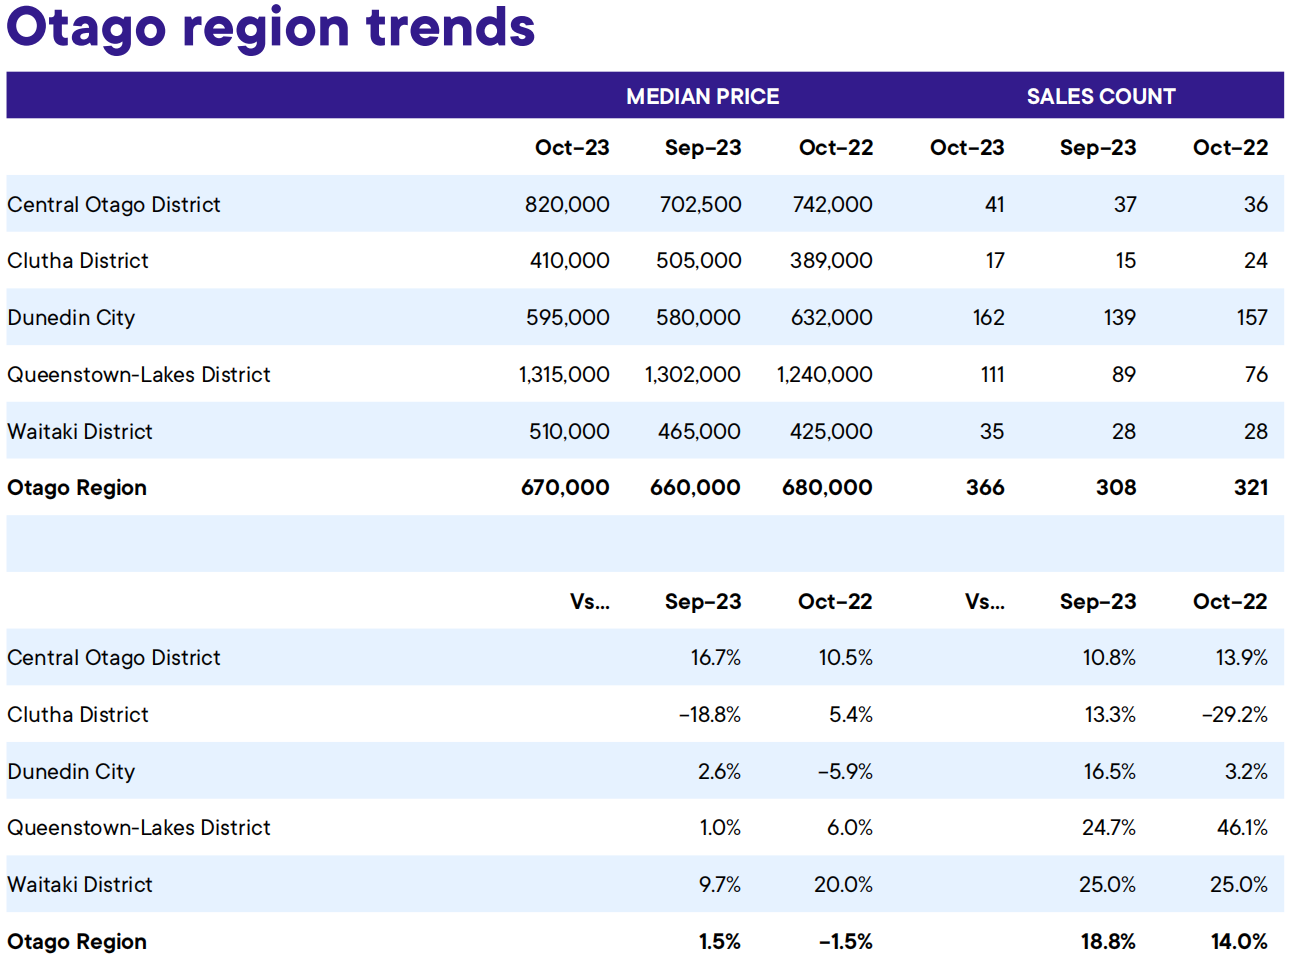This screenshot has width=1291, height=966.
Task: Click Clutha Oct-22 sales count 24
Action: [1256, 260]
